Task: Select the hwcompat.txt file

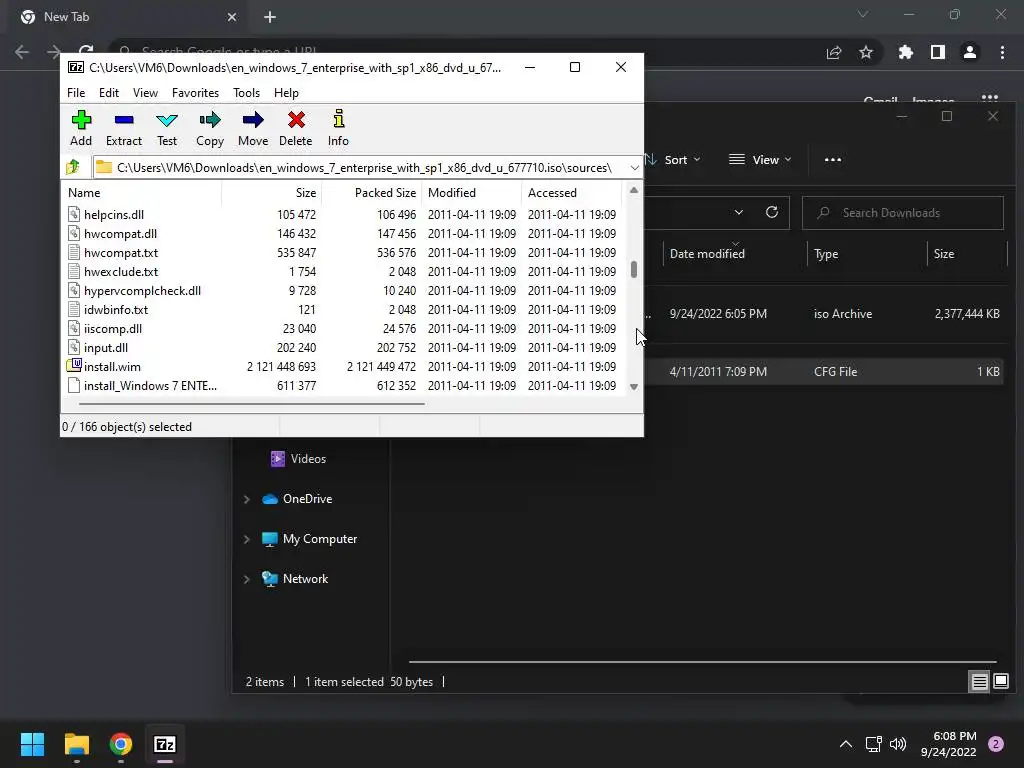Action: click(x=121, y=252)
